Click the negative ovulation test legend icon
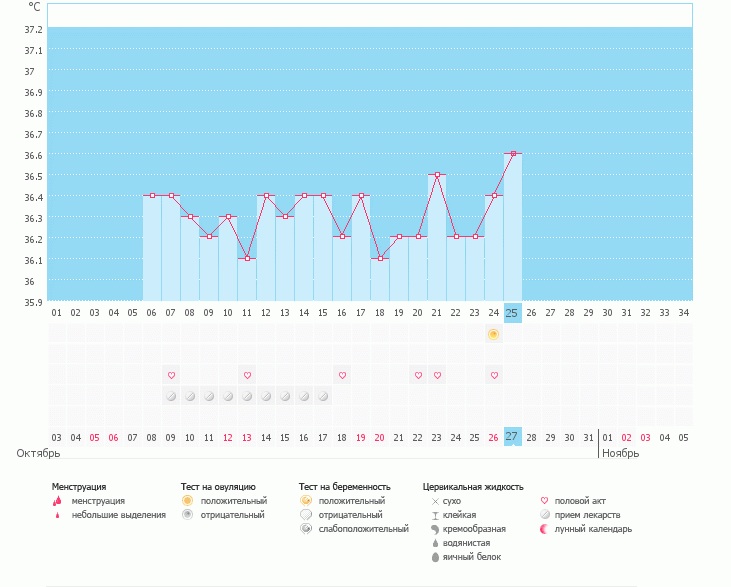 (x=187, y=515)
